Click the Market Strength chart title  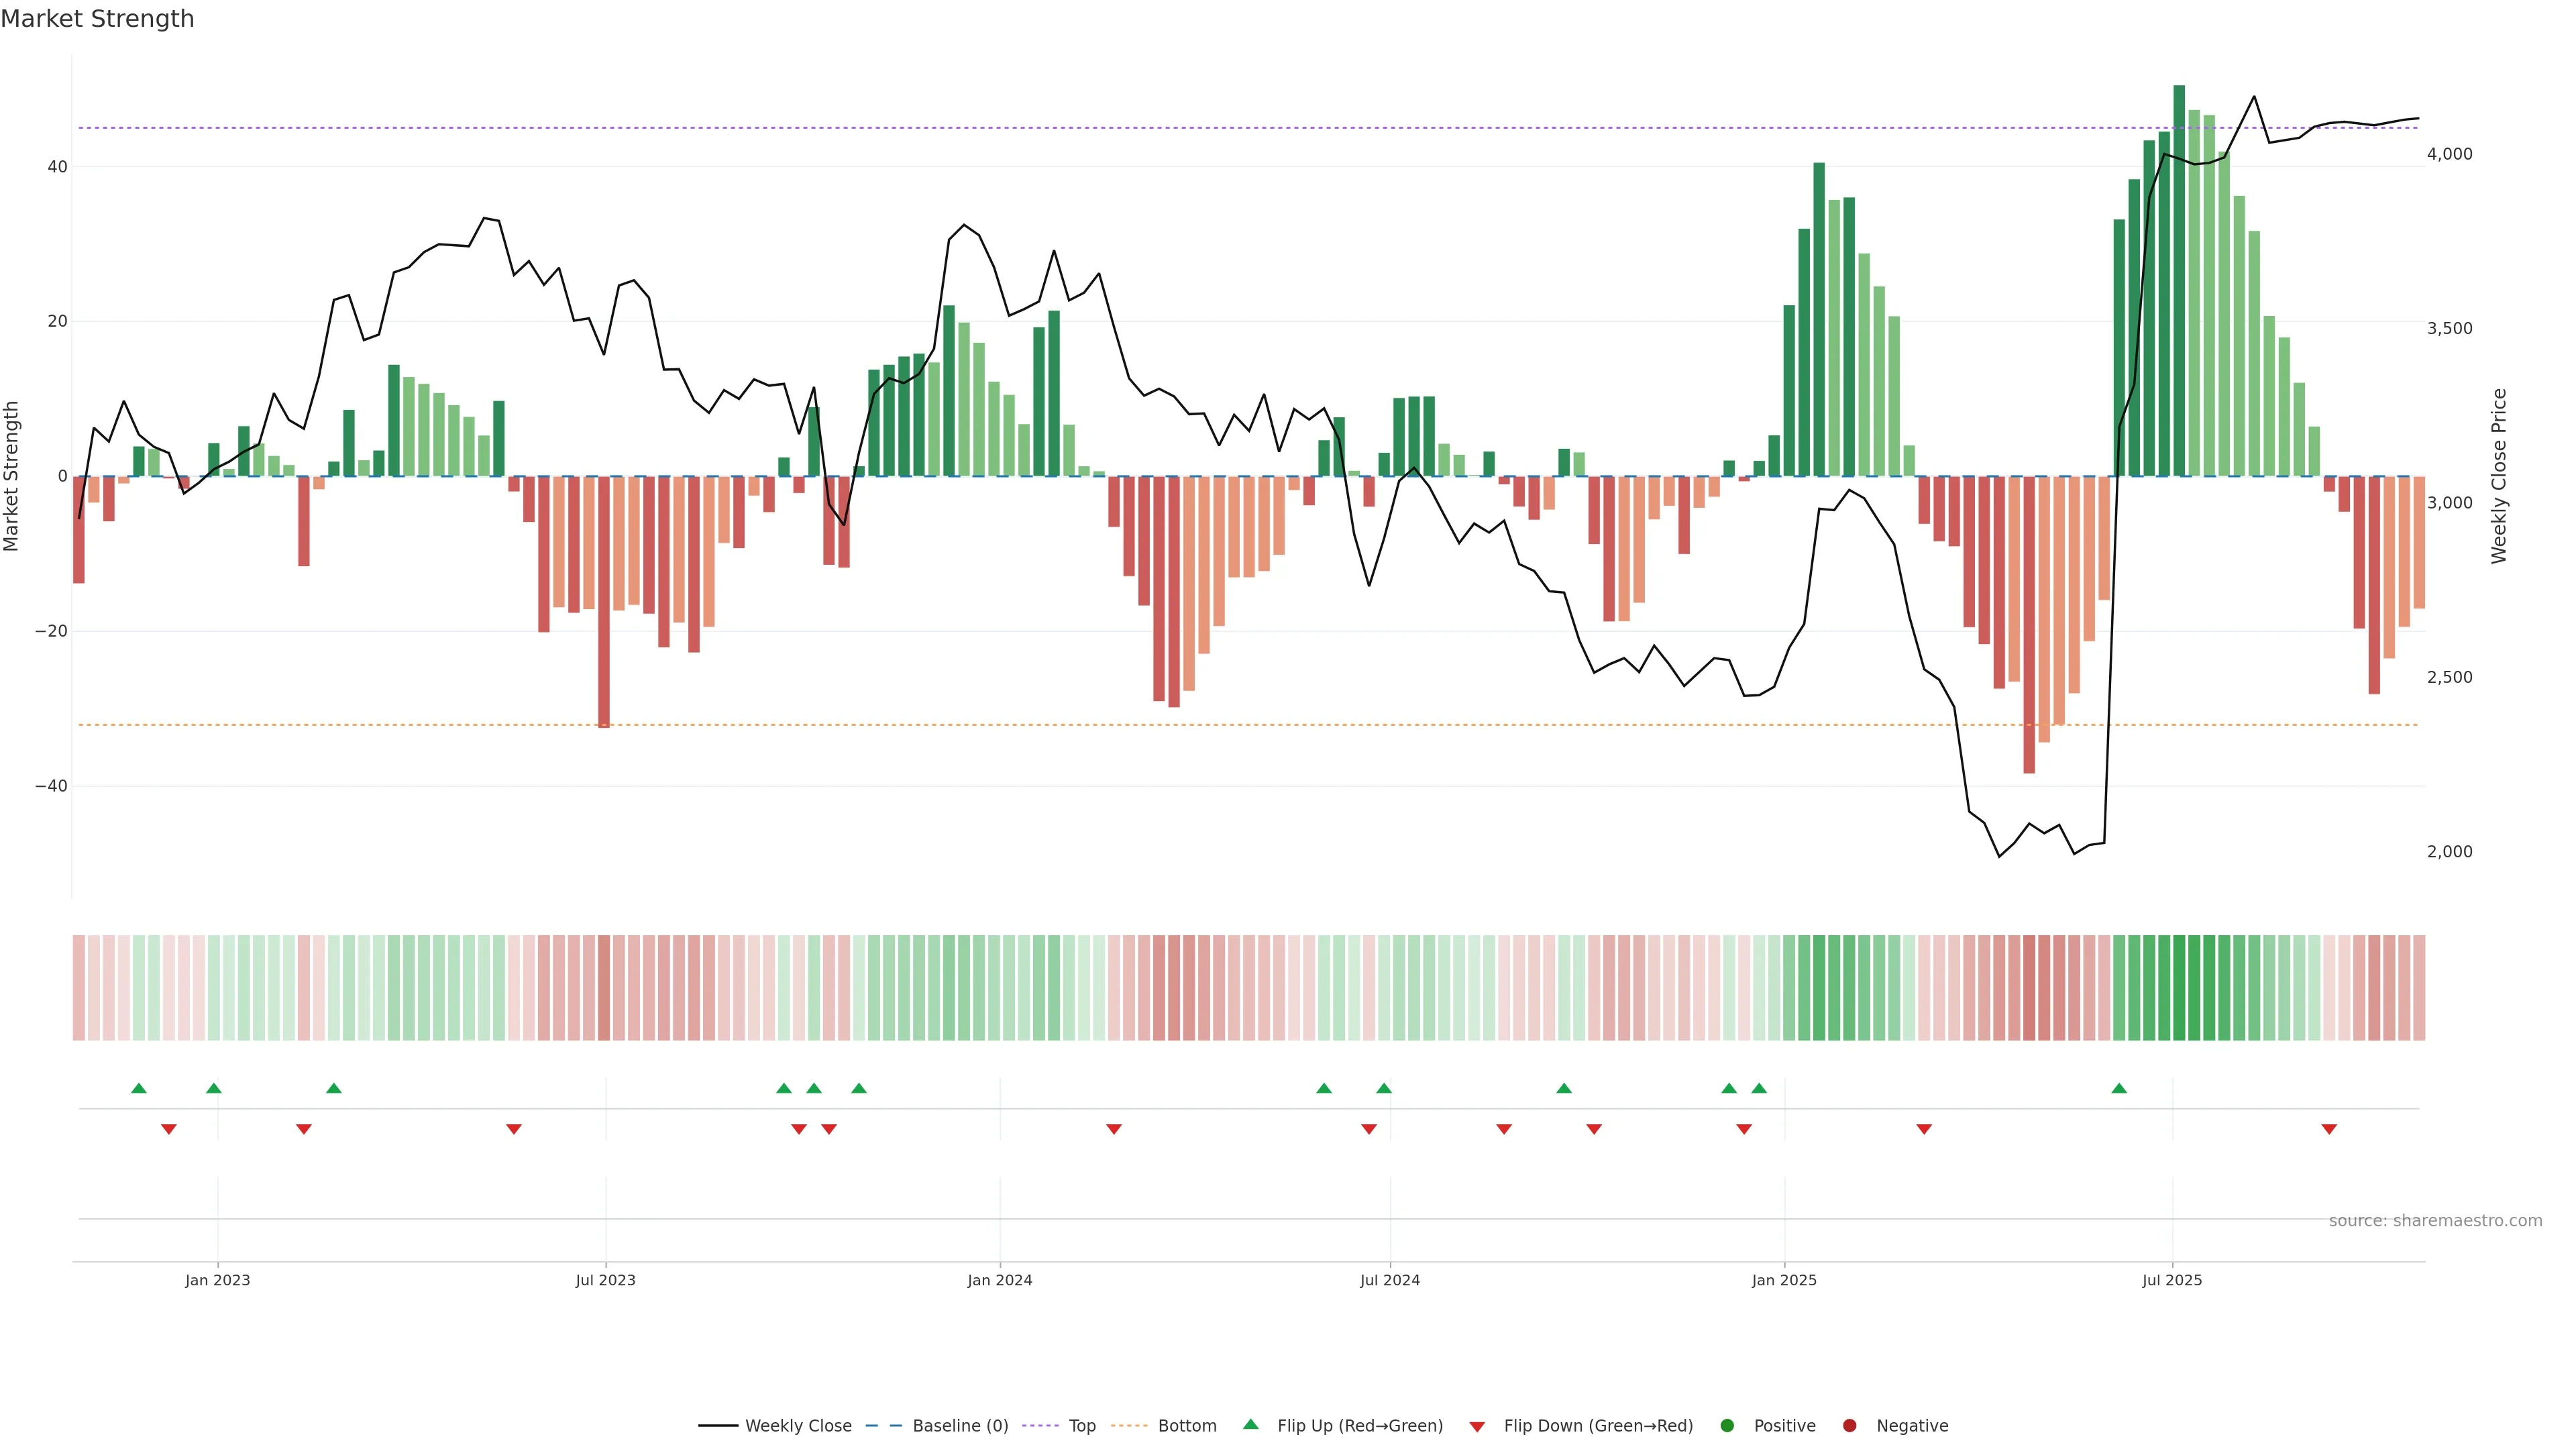click(97, 19)
